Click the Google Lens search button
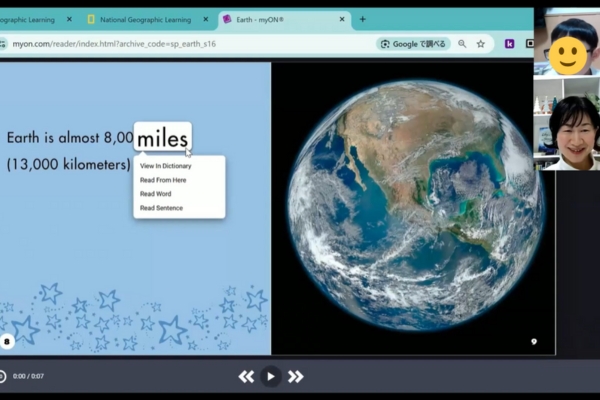 pos(413,44)
